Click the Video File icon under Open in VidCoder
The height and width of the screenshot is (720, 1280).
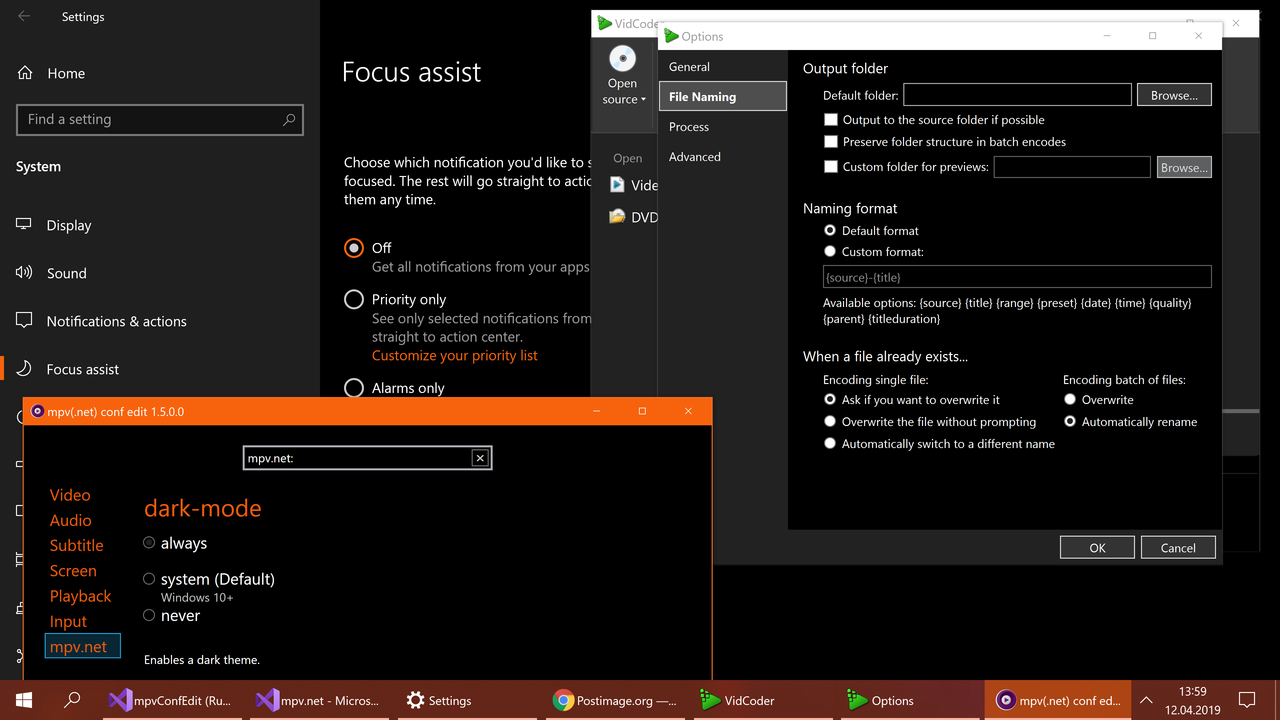(619, 184)
